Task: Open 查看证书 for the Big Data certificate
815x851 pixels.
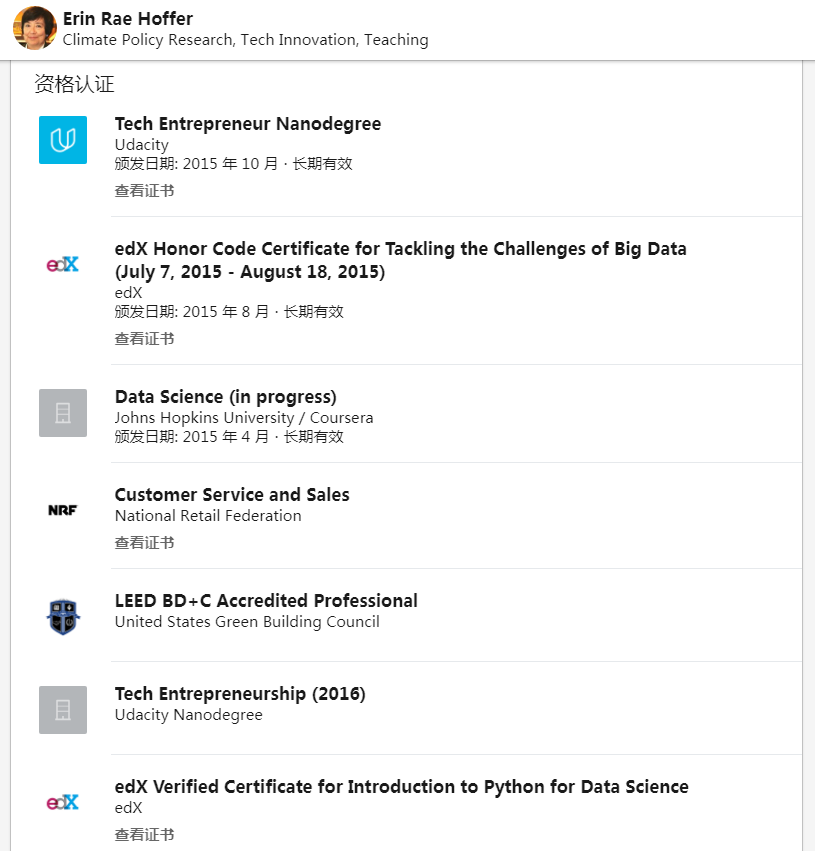Action: pos(144,339)
